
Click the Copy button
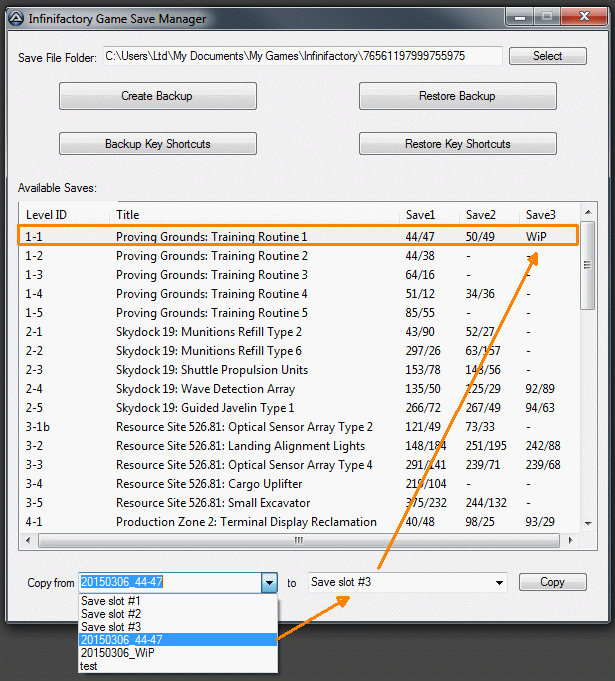(552, 582)
